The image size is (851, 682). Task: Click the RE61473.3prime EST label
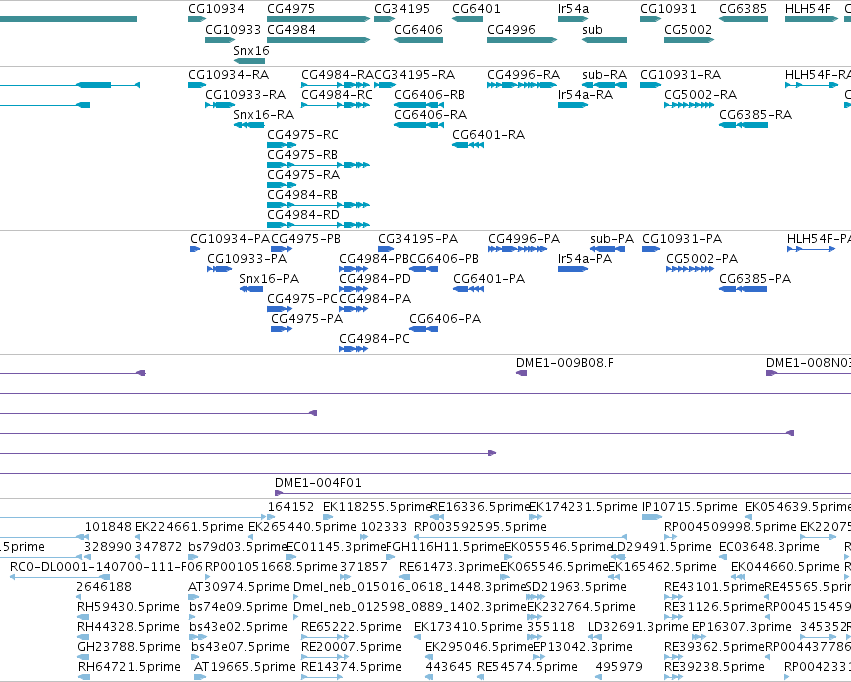click(x=449, y=567)
